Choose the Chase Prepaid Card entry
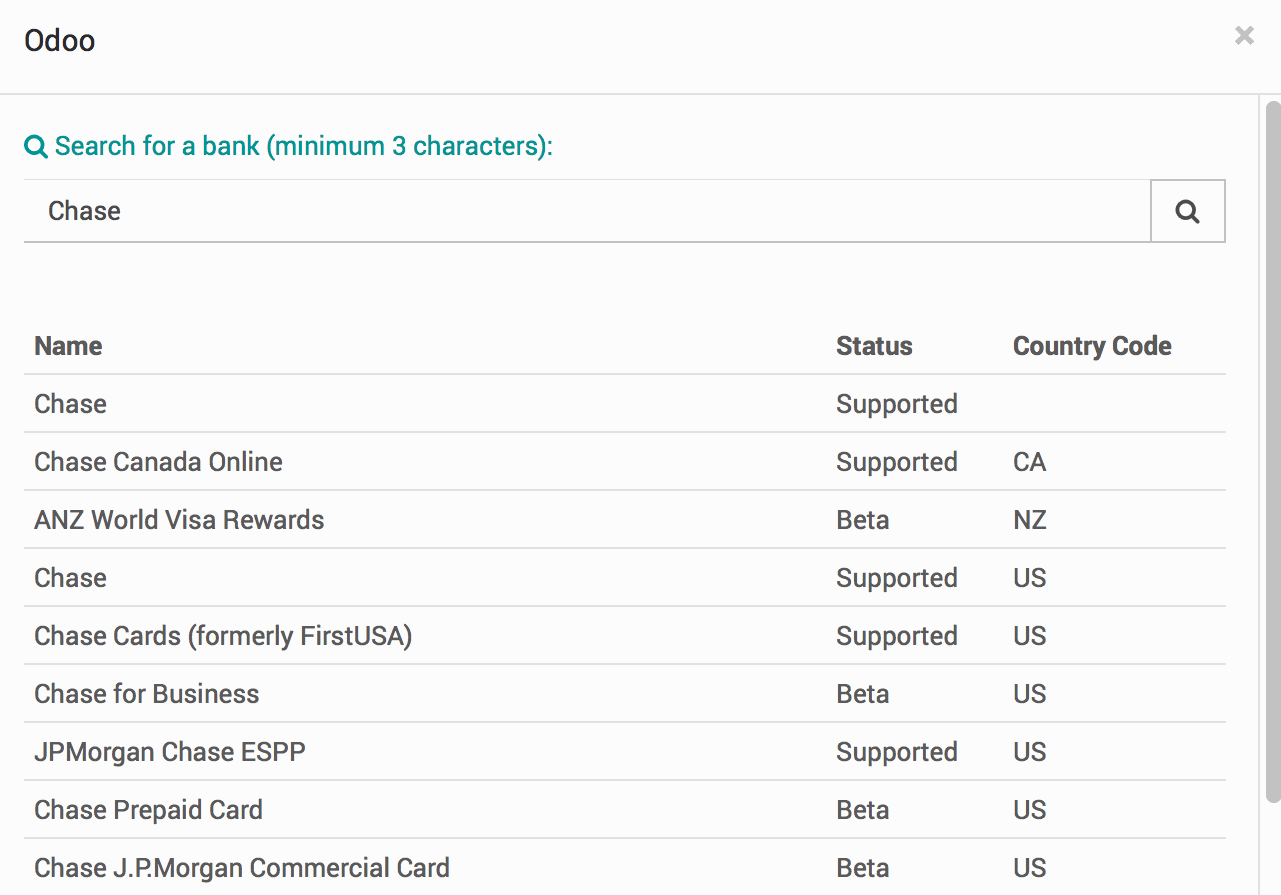This screenshot has width=1281, height=895. pos(625,810)
